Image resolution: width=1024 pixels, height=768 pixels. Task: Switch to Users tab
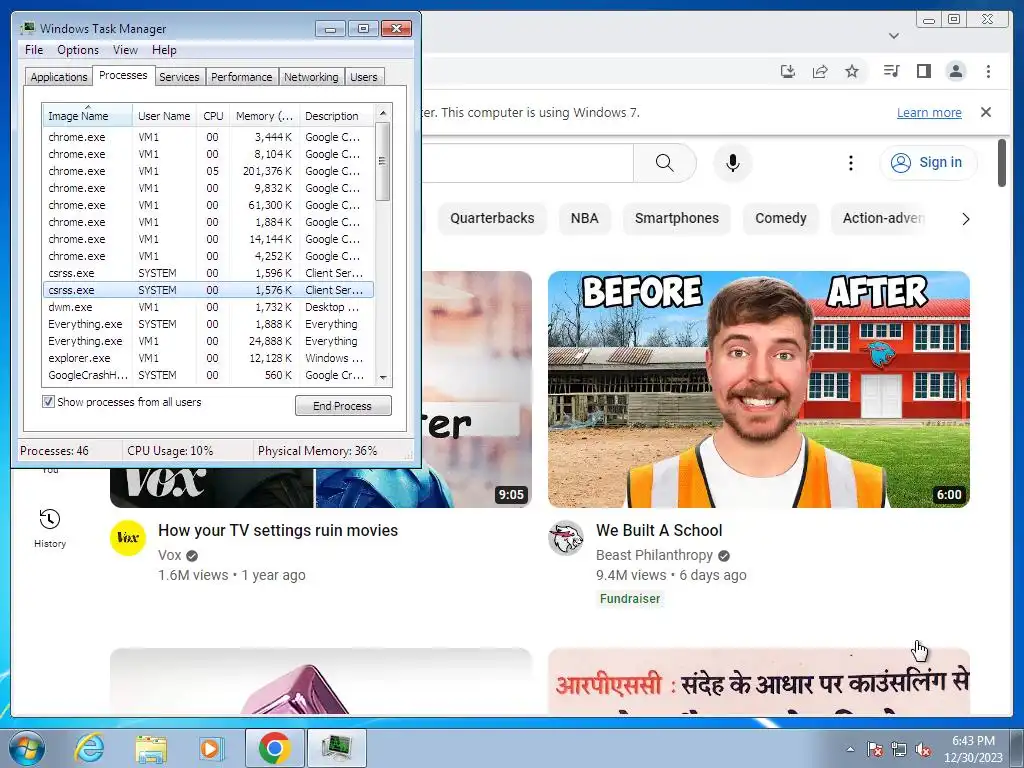364,77
